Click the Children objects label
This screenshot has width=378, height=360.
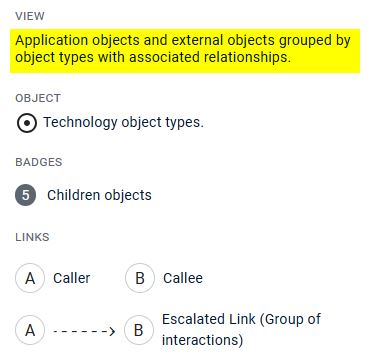(99, 195)
